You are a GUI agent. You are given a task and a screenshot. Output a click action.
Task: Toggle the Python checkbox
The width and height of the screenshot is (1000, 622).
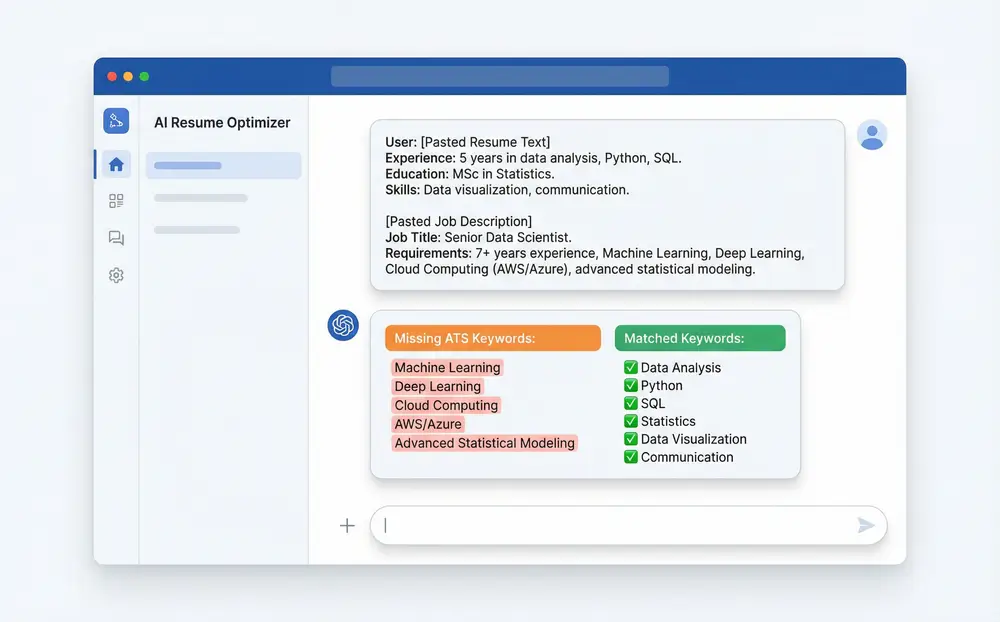pos(631,385)
